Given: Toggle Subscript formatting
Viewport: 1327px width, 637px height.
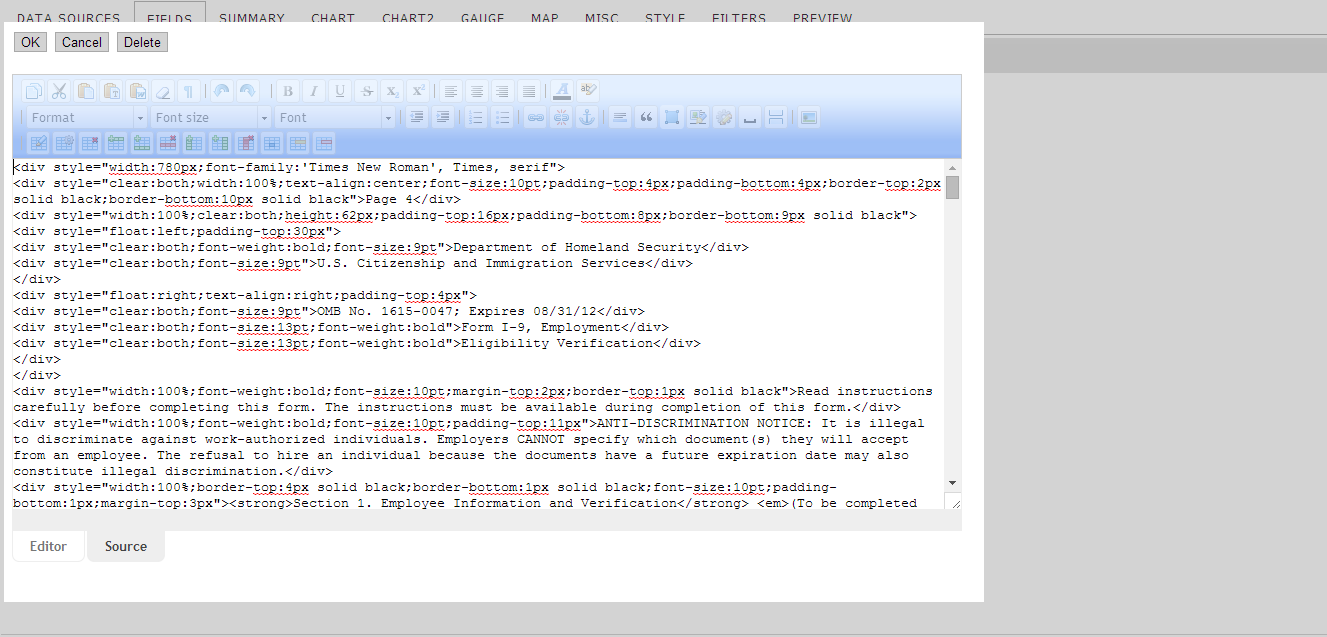Looking at the screenshot, I should (x=393, y=91).
